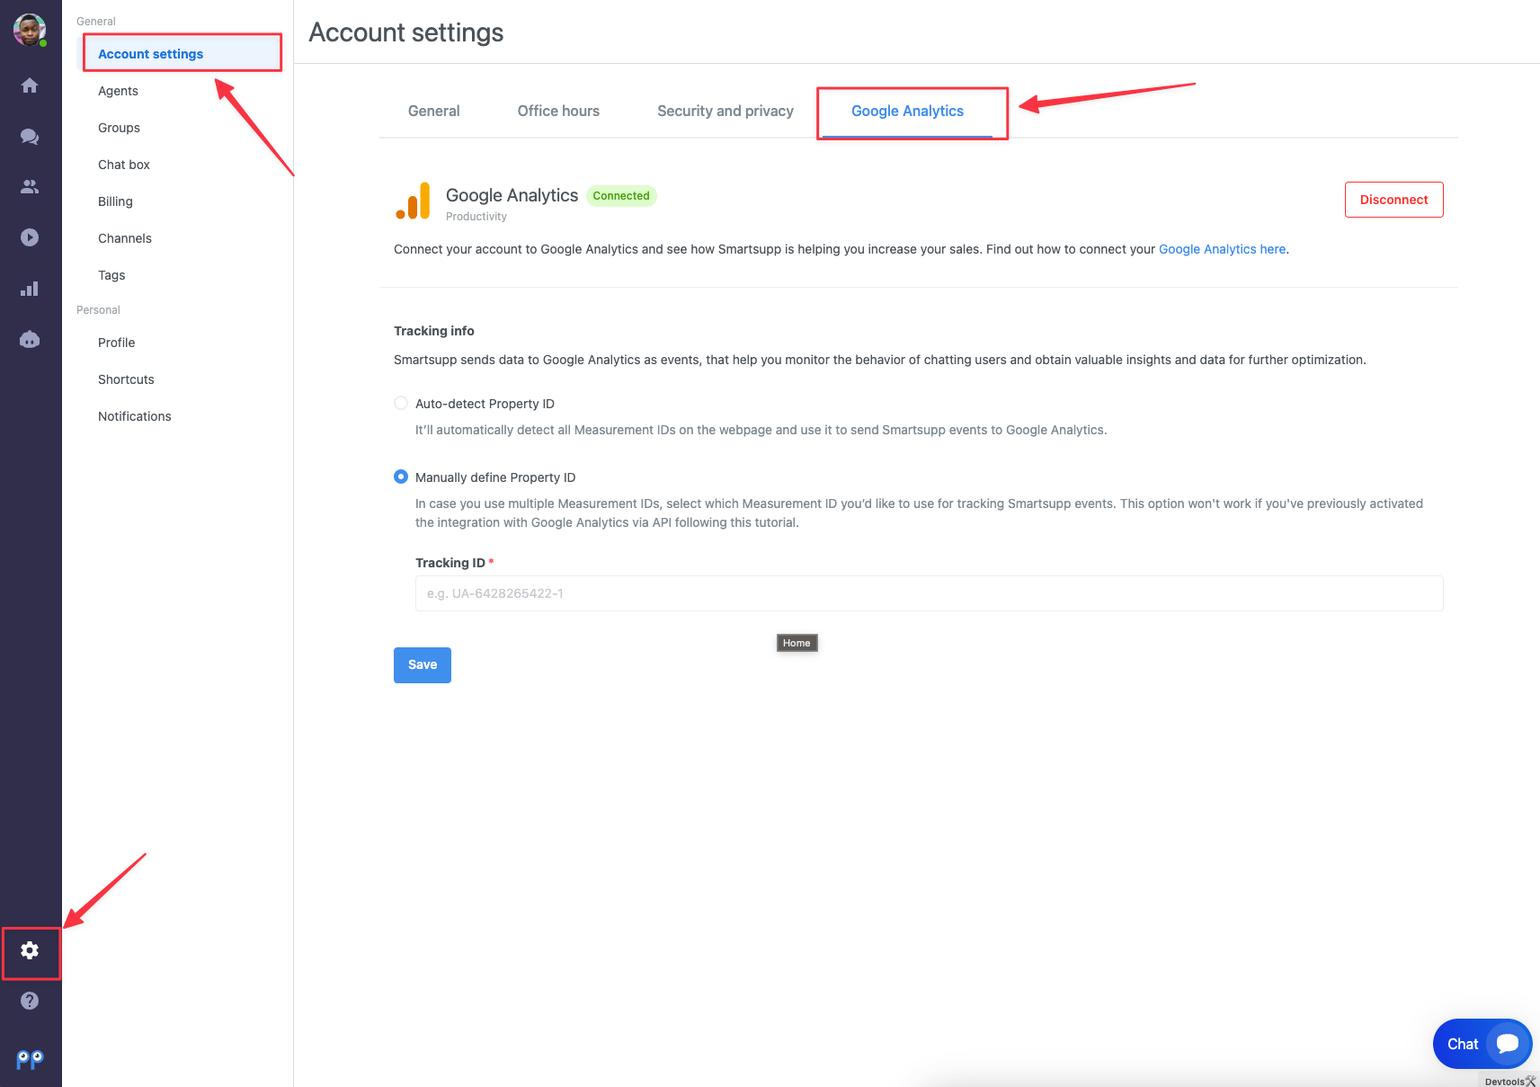Open the Office hours tab
This screenshot has height=1087, width=1540.
pyautogui.click(x=557, y=111)
